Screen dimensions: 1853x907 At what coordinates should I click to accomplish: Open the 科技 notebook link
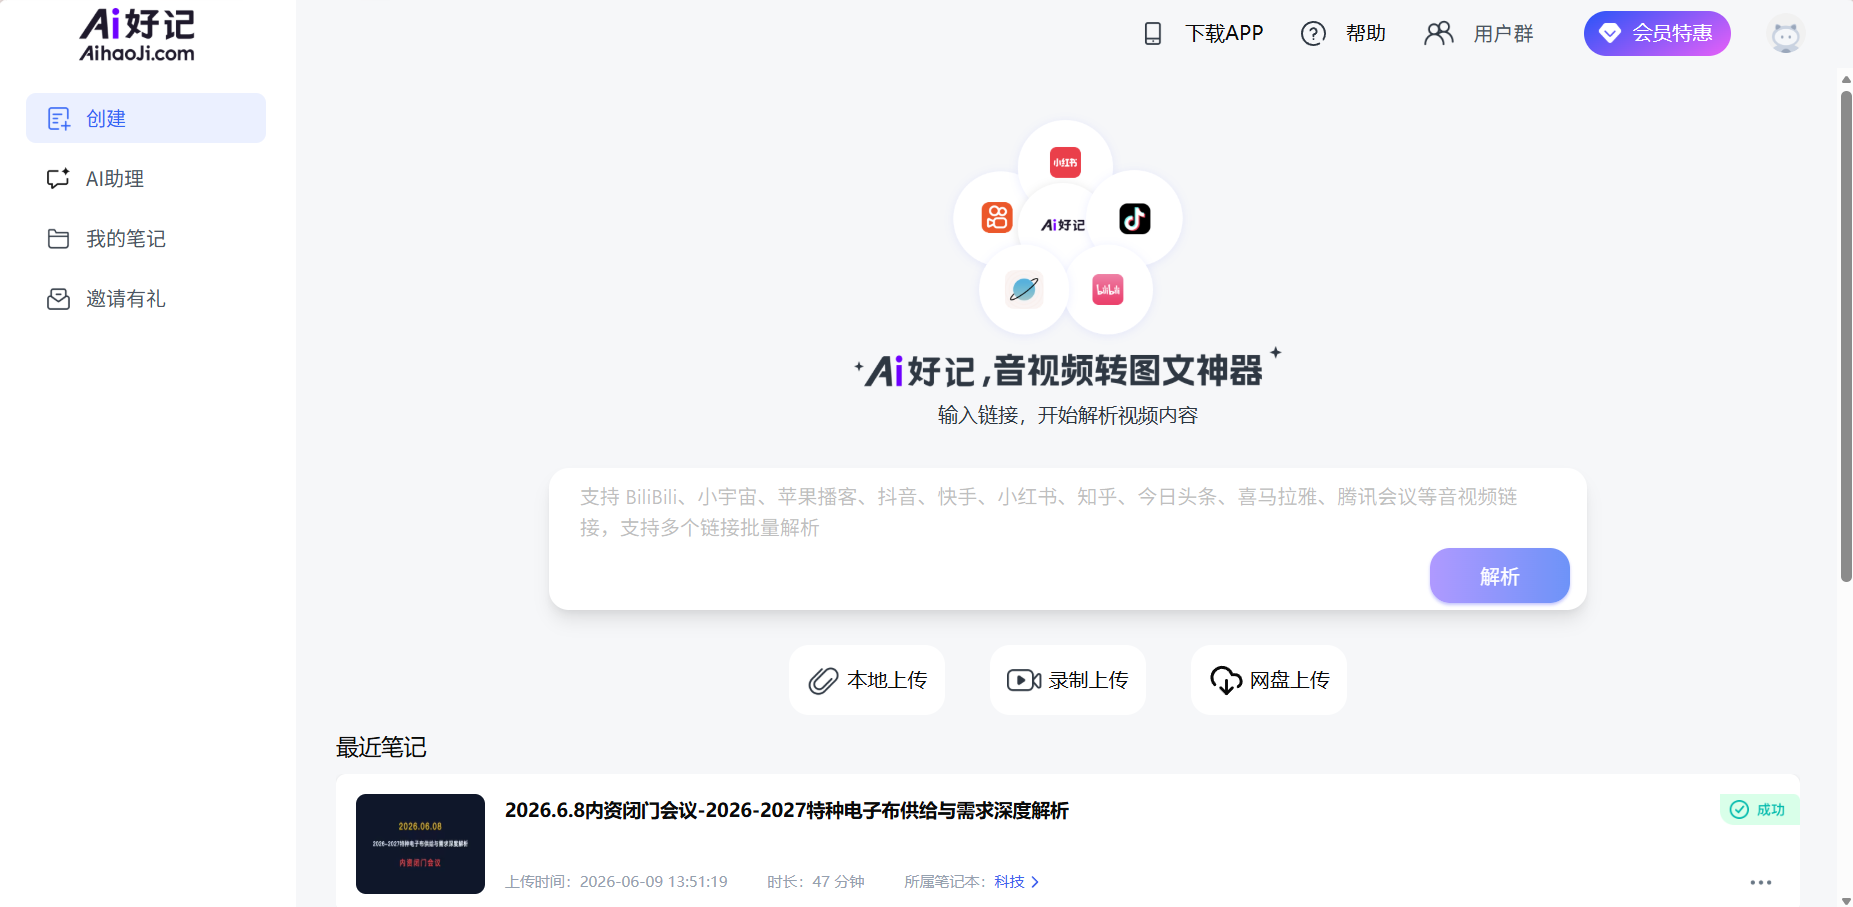1009,882
